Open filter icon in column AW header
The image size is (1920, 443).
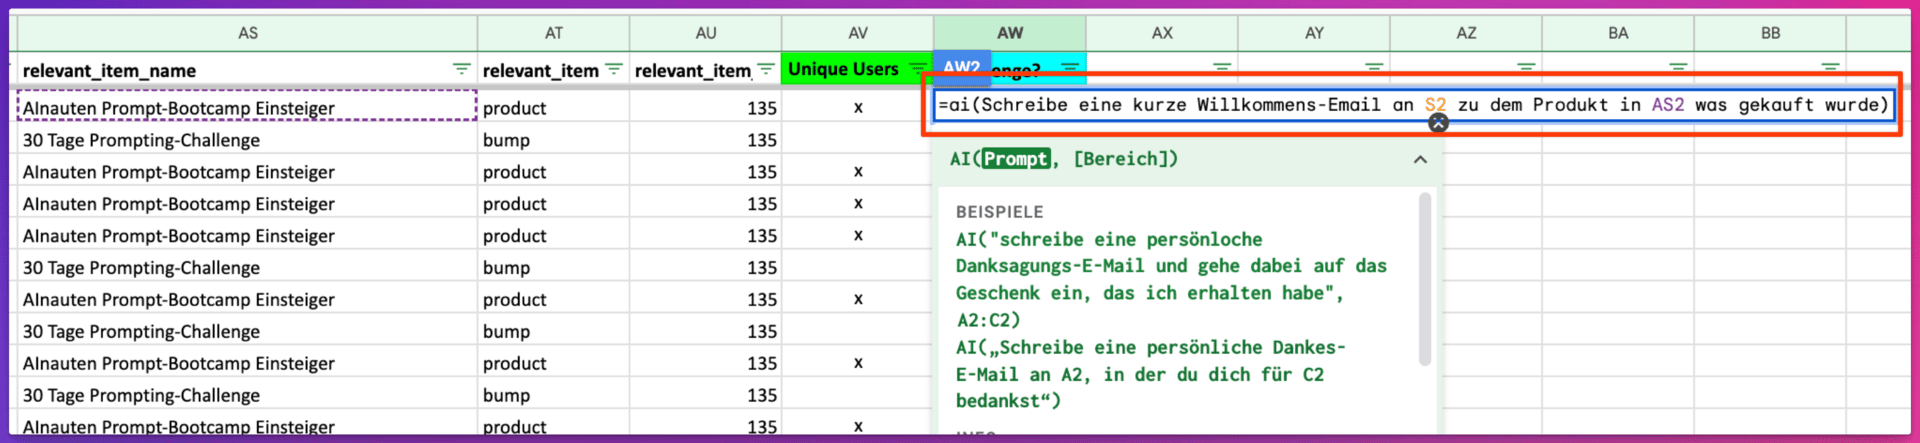click(x=1070, y=68)
